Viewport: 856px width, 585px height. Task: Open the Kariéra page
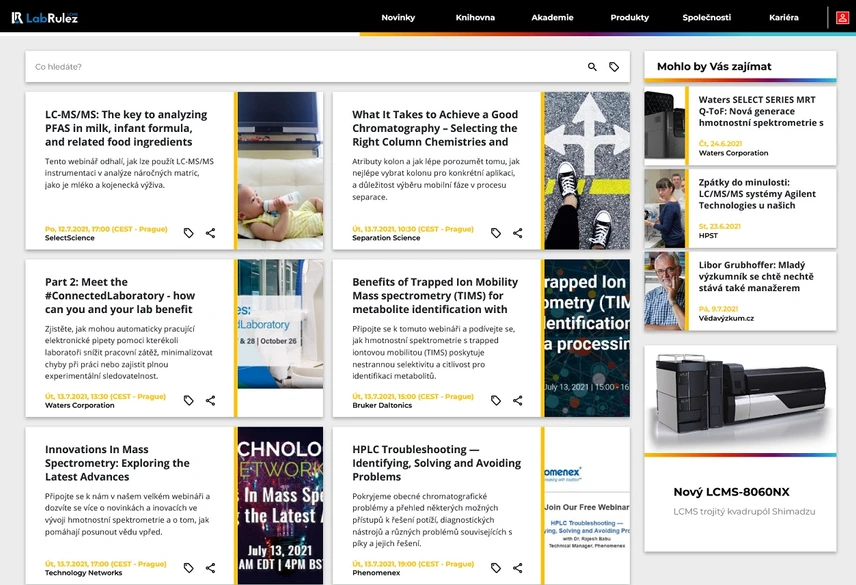tap(784, 17)
